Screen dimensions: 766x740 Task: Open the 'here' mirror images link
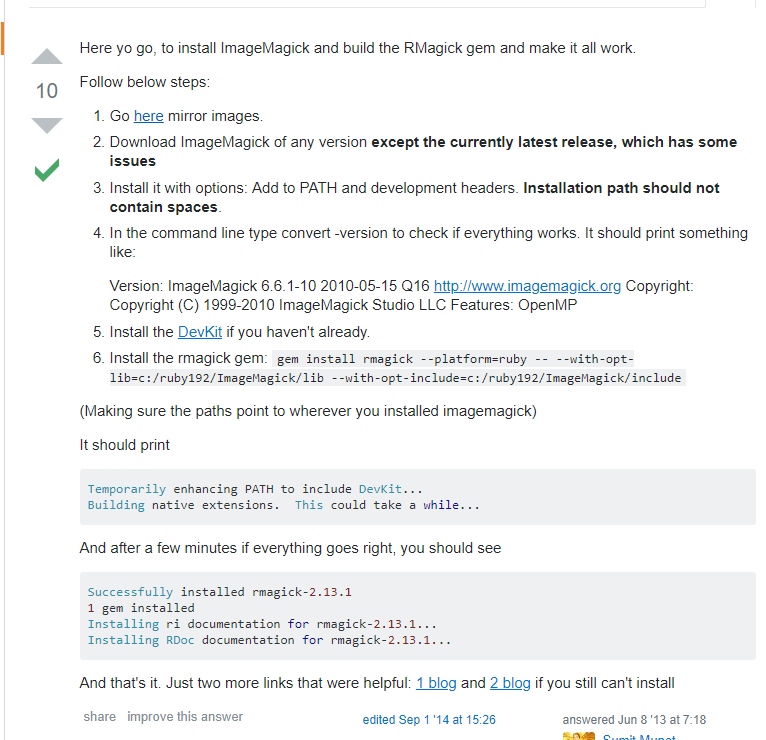pos(148,116)
